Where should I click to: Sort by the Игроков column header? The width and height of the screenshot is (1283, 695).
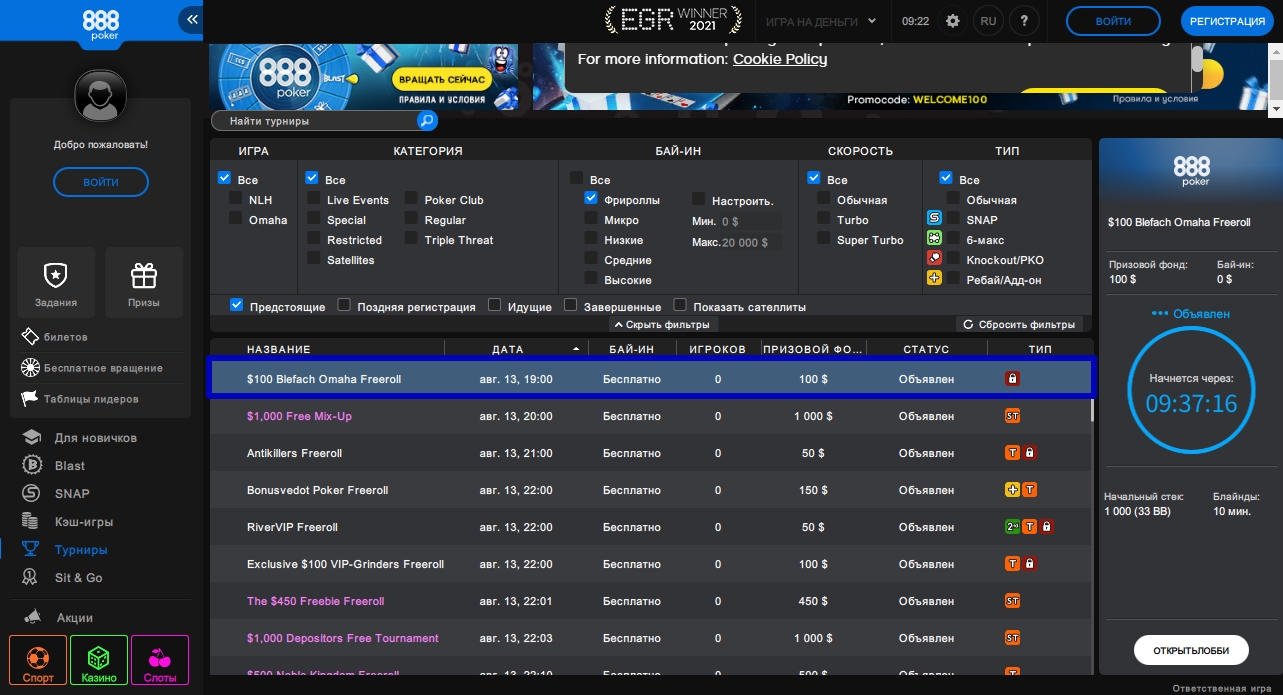click(718, 349)
